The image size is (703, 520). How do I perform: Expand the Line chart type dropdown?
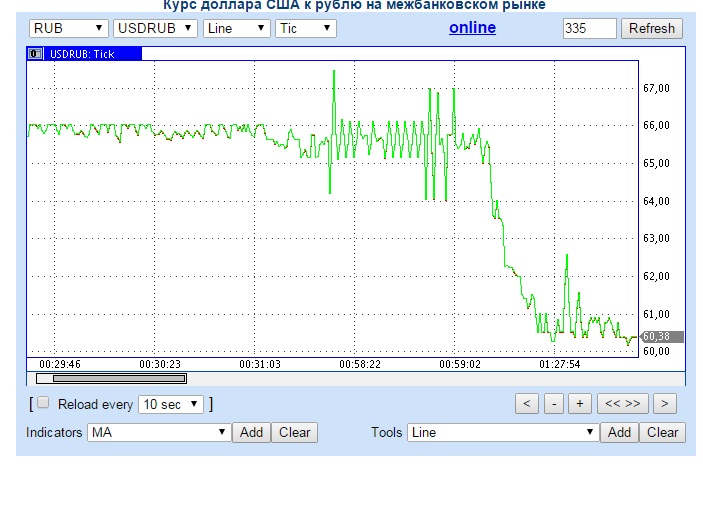pyautogui.click(x=236, y=28)
